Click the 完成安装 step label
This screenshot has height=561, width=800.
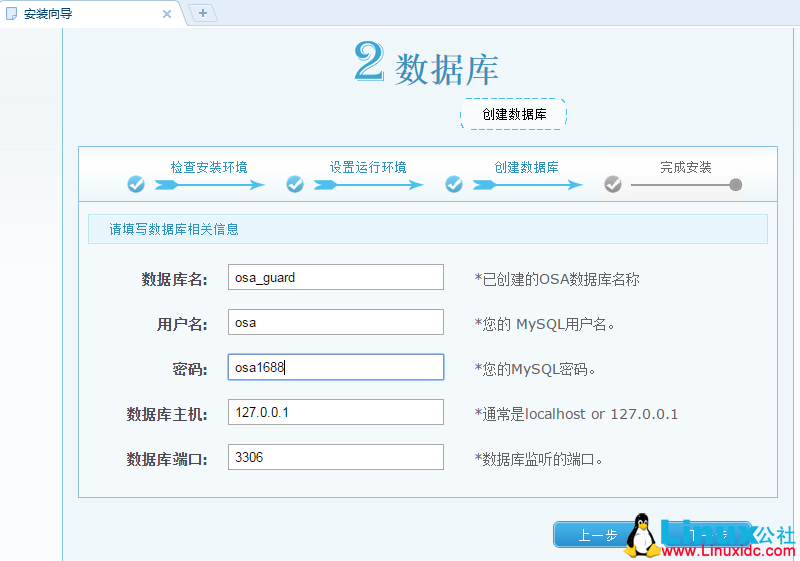(x=686, y=167)
